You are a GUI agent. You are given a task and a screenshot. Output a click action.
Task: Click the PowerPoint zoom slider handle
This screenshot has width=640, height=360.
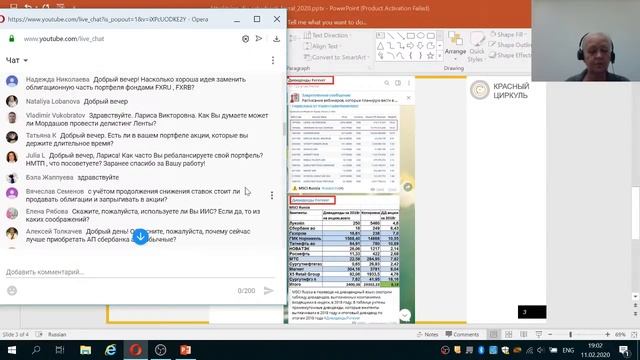[571, 334]
